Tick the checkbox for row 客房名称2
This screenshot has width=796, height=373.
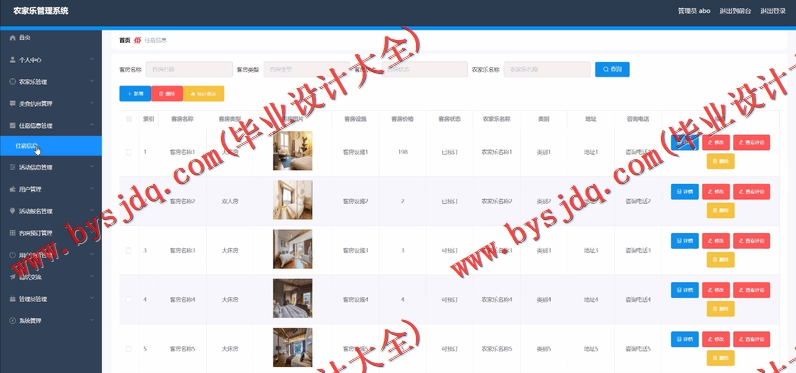(128, 201)
